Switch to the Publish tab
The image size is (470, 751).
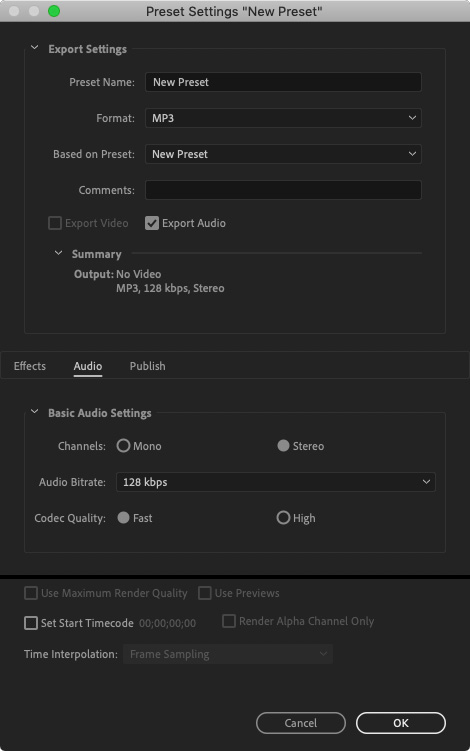(148, 366)
